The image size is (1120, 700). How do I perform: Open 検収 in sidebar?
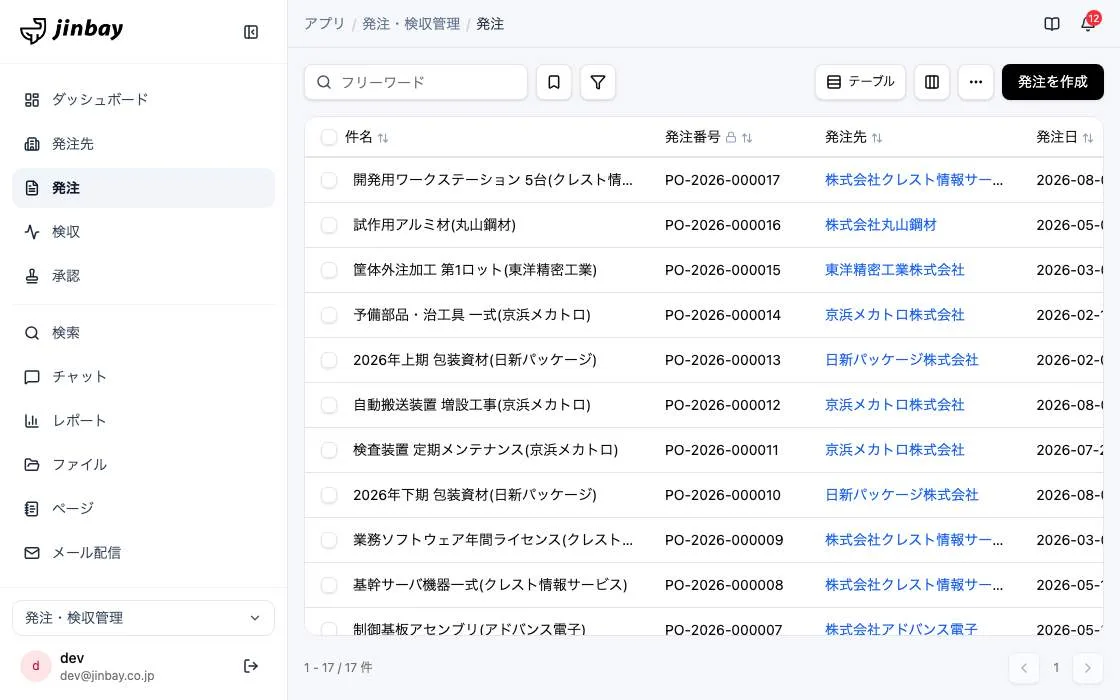pyautogui.click(x=144, y=231)
